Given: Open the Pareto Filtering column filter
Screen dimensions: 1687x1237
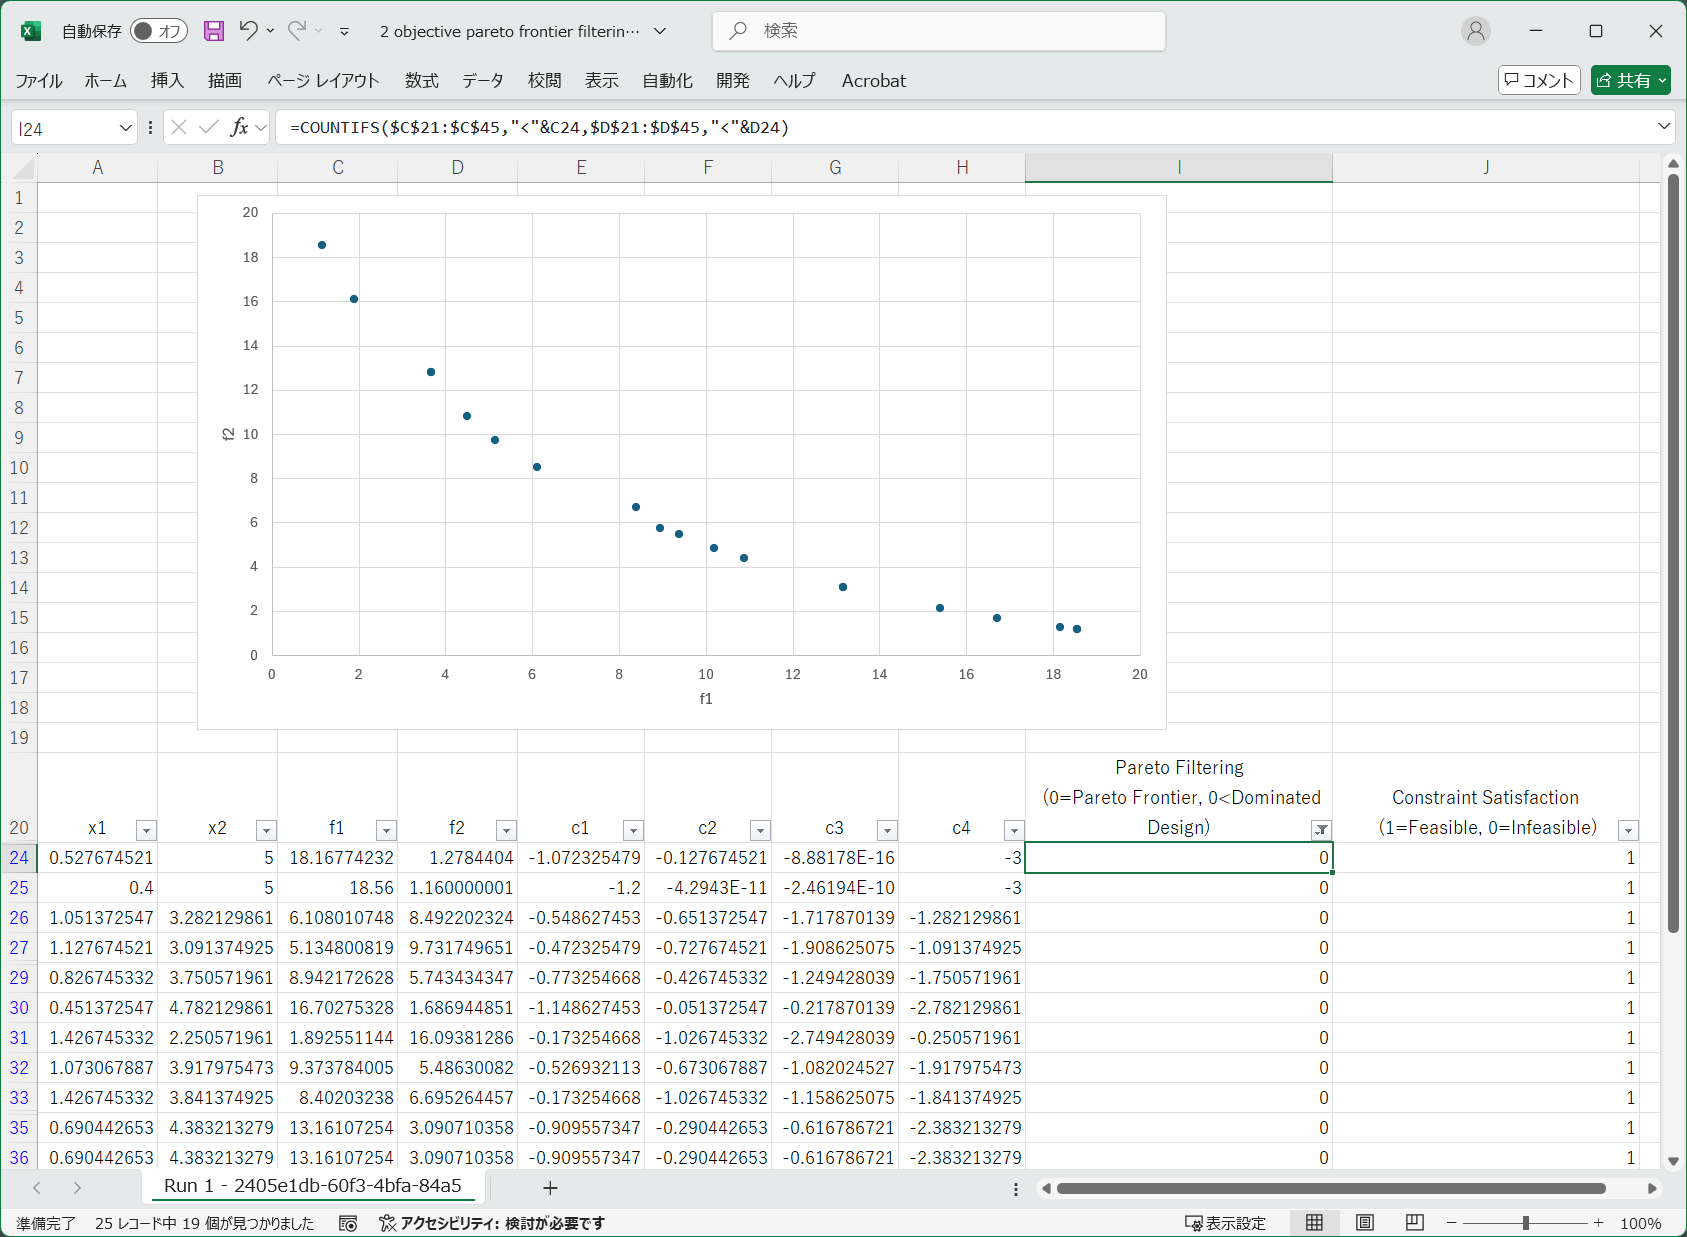Looking at the screenshot, I should click(1321, 830).
